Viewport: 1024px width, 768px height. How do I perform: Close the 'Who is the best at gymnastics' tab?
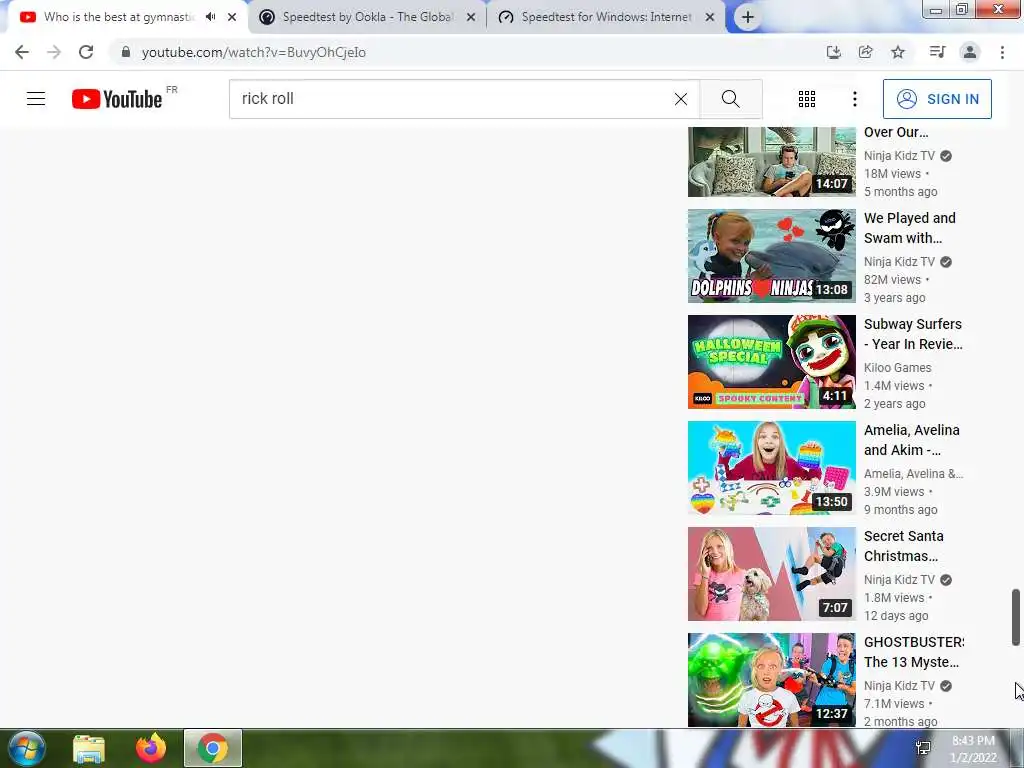click(x=232, y=17)
